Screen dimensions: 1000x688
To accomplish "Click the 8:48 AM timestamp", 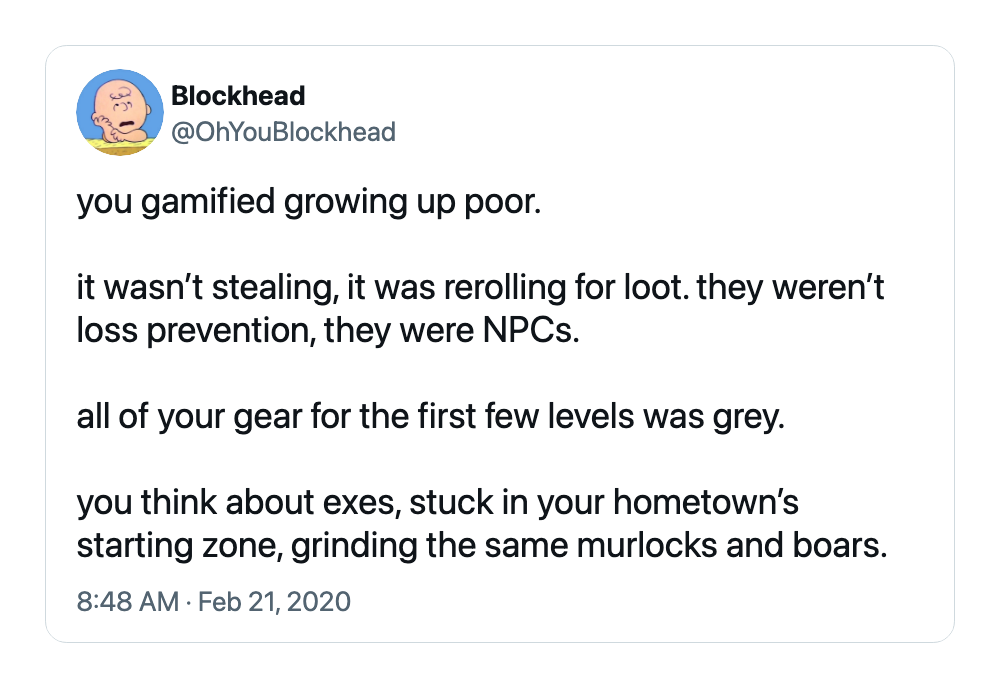I will click(128, 601).
